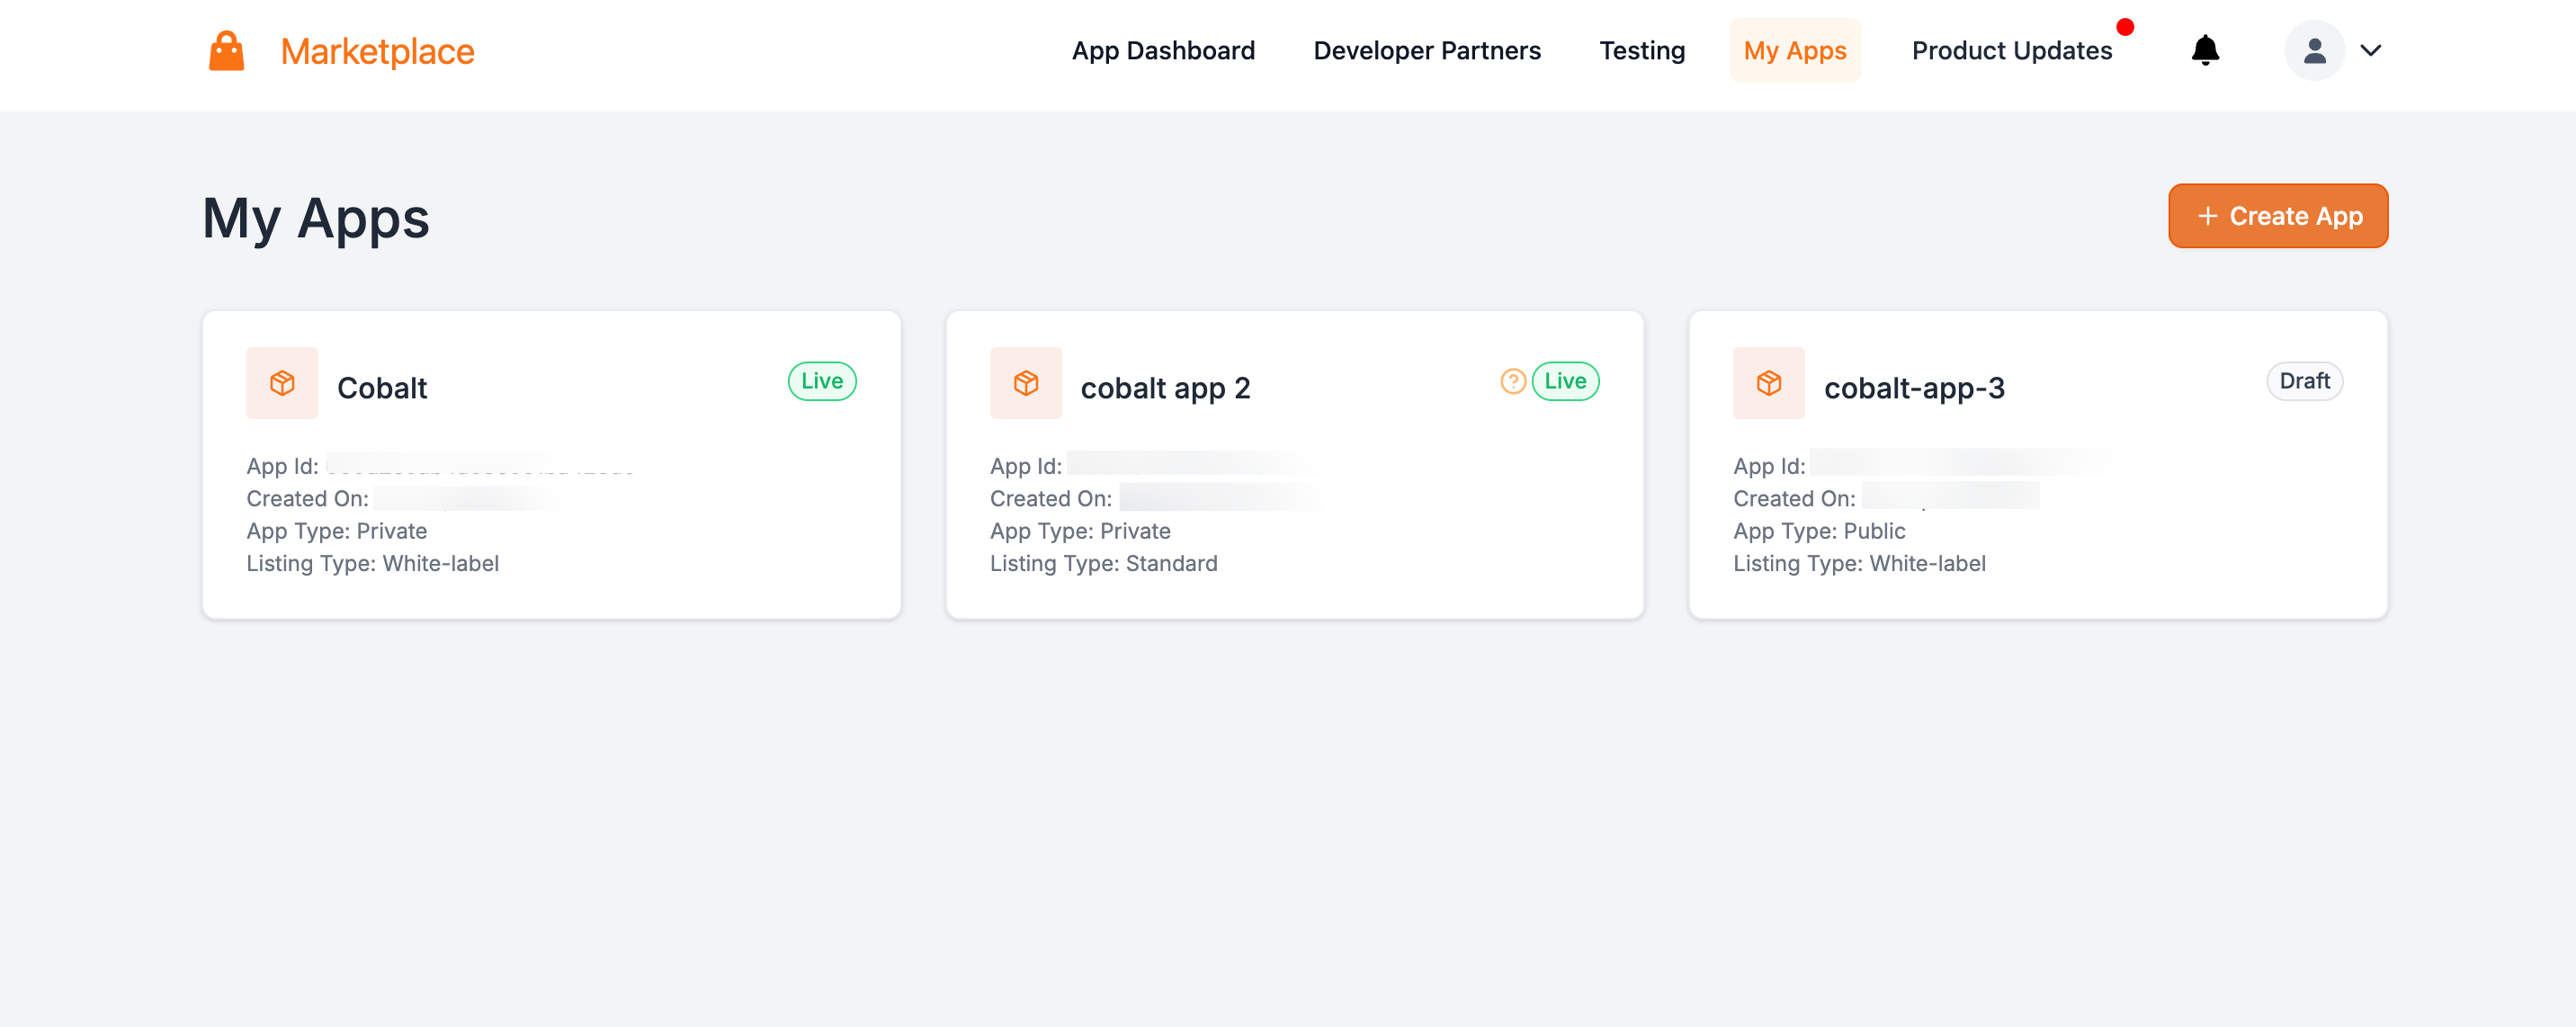Image resolution: width=2576 pixels, height=1027 pixels.
Task: Switch to the Testing section
Action: pos(1642,50)
